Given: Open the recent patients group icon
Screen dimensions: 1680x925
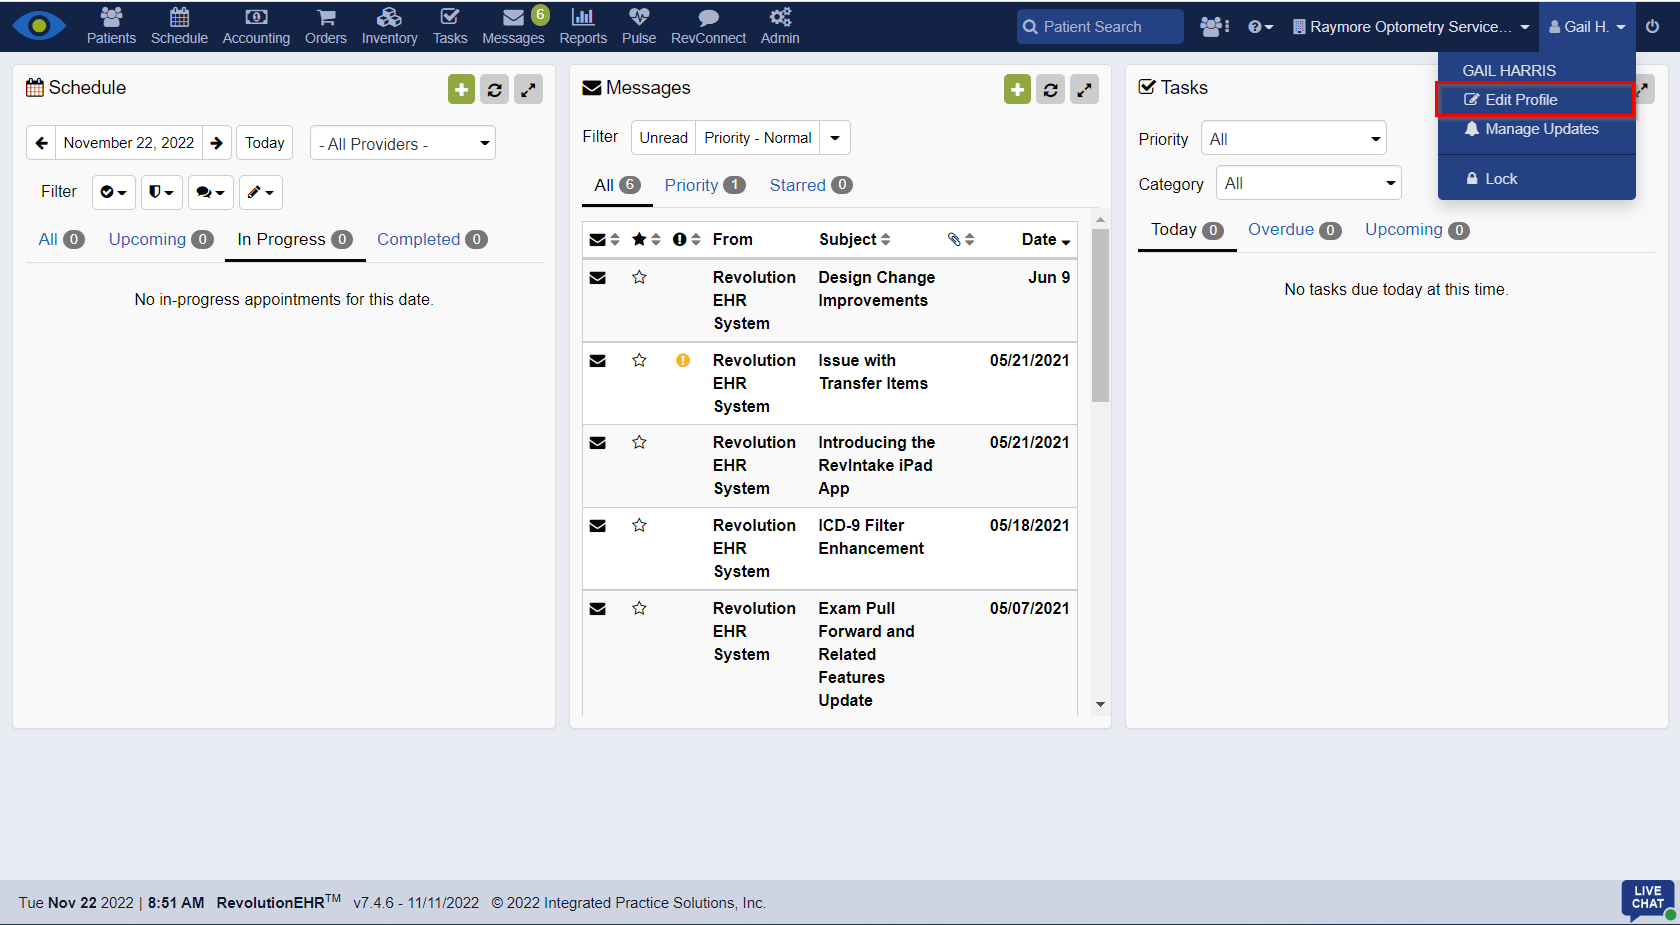Looking at the screenshot, I should tap(1214, 27).
